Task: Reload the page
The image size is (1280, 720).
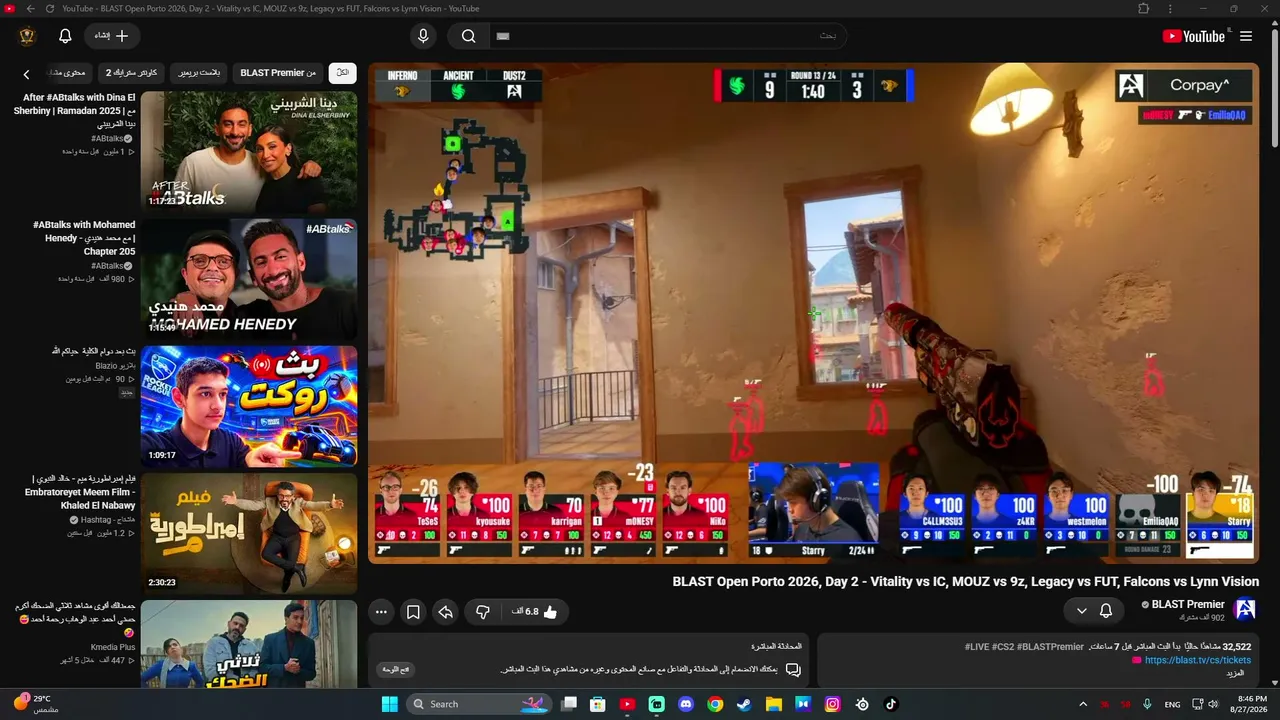Action: (x=50, y=9)
